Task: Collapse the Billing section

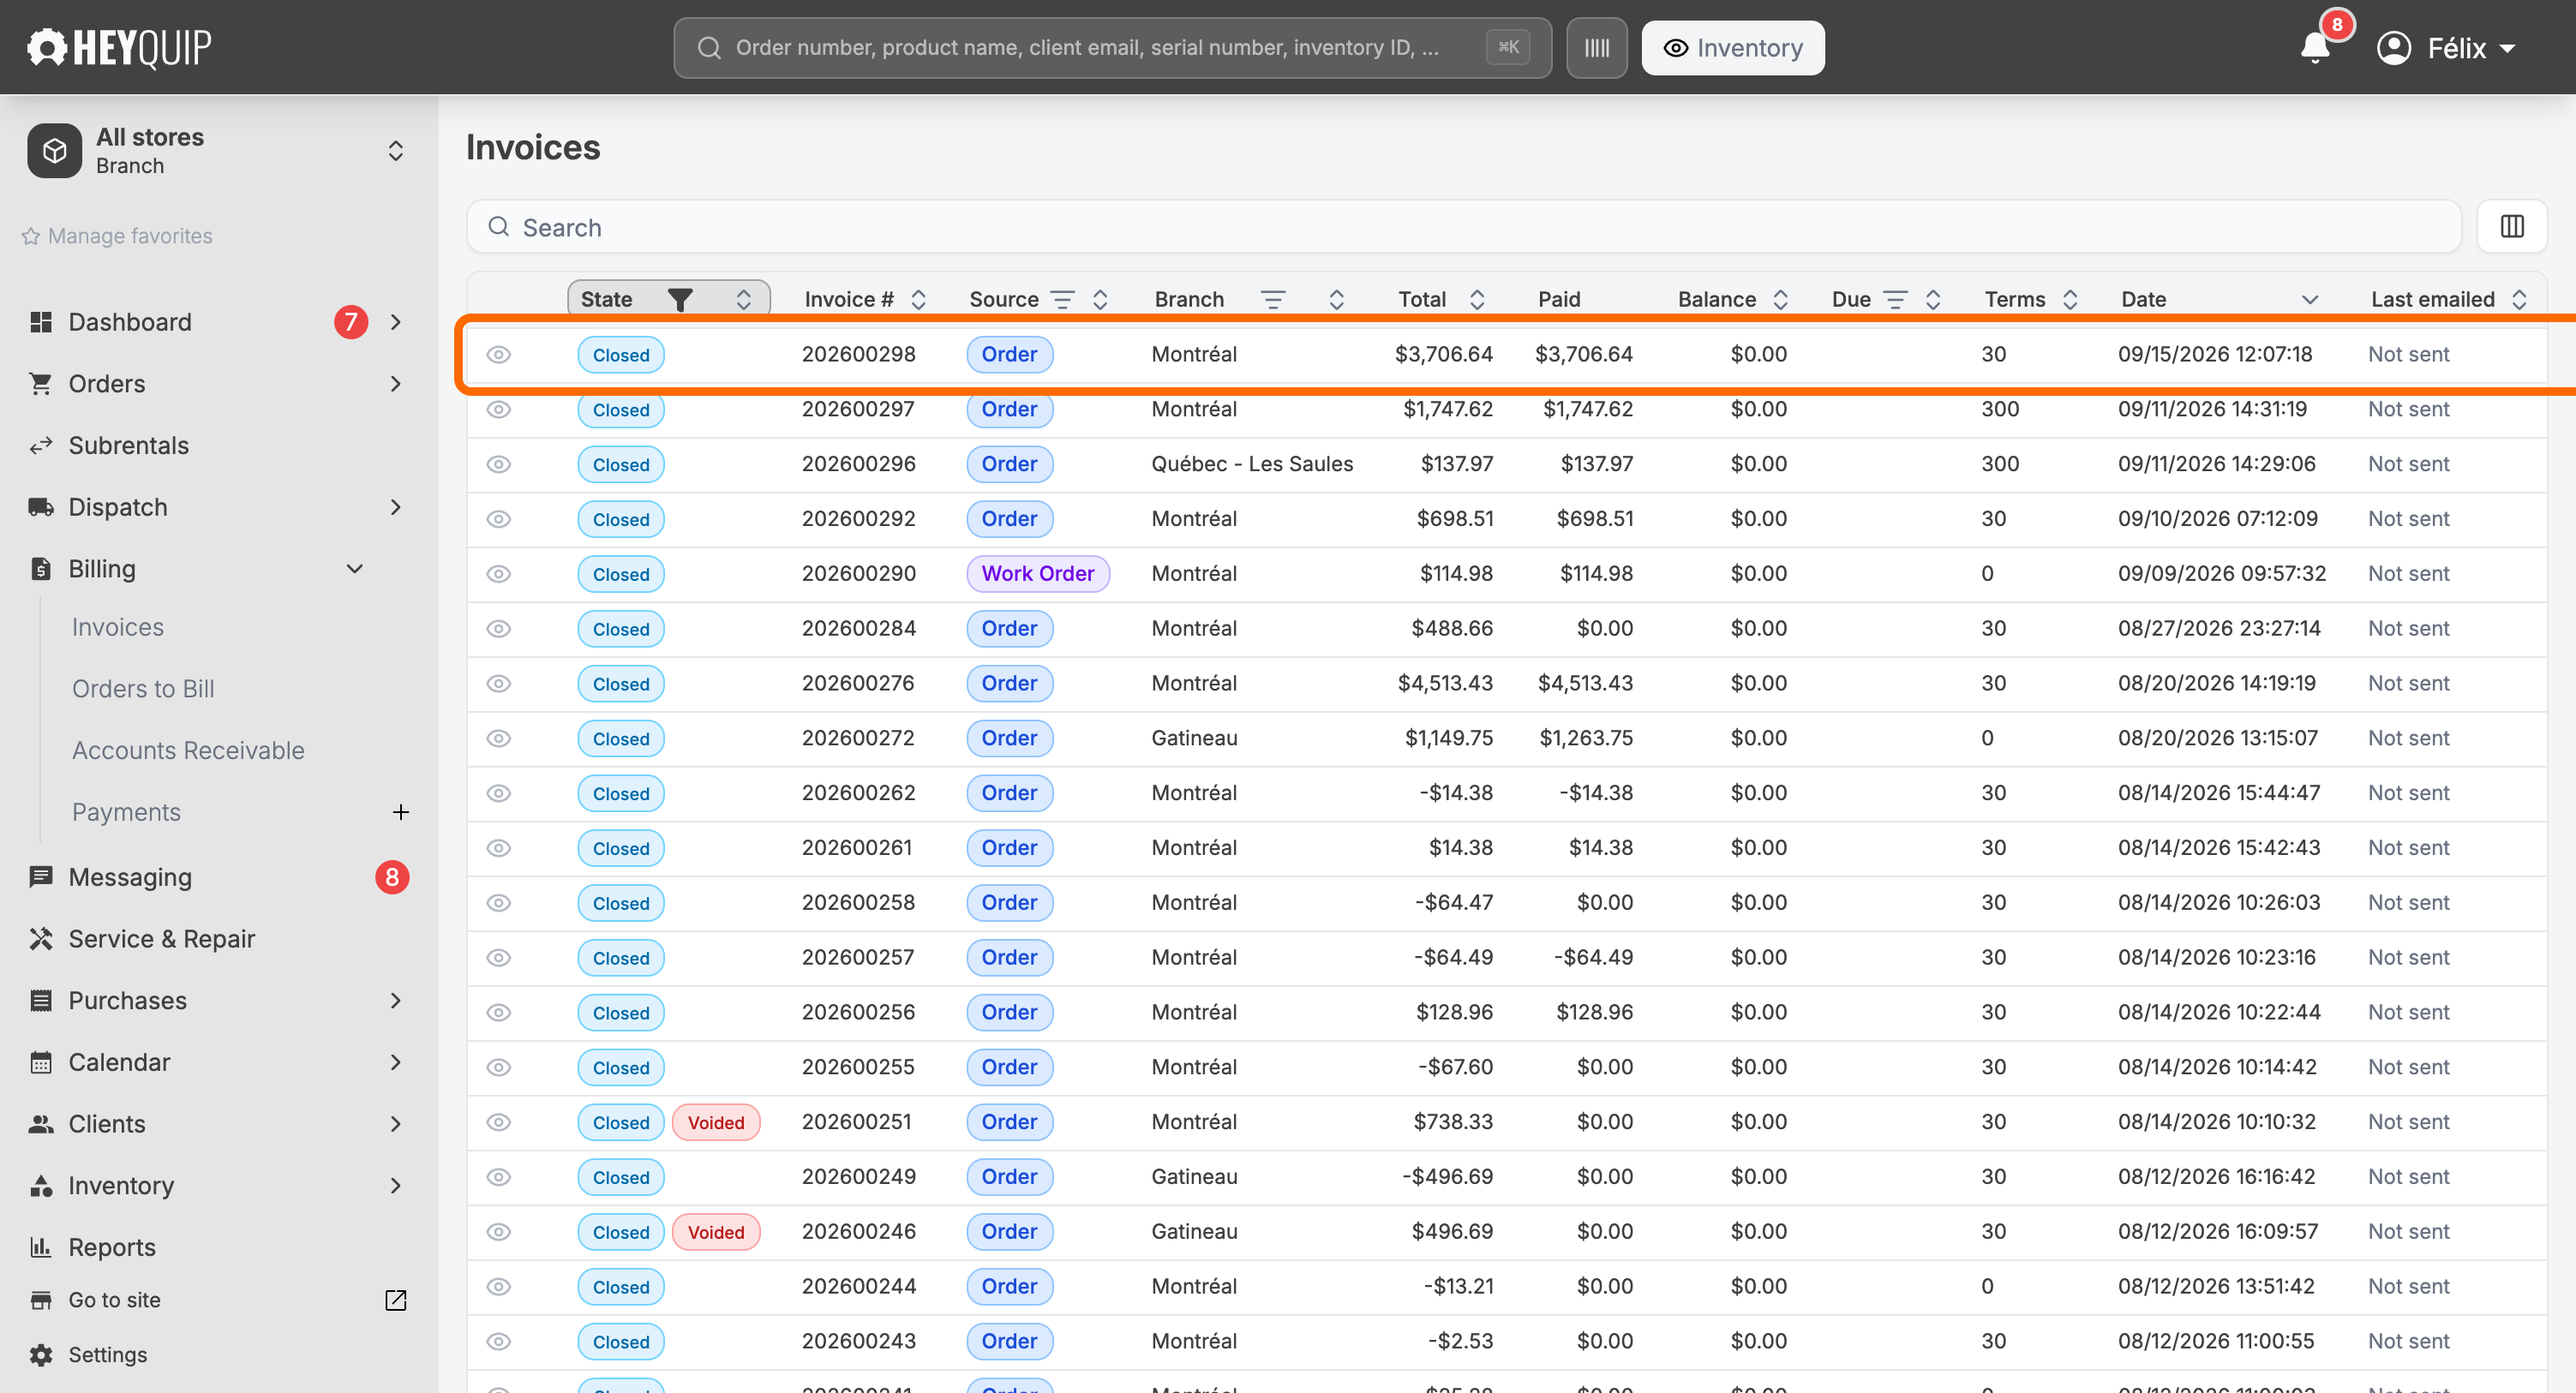Action: [354, 569]
